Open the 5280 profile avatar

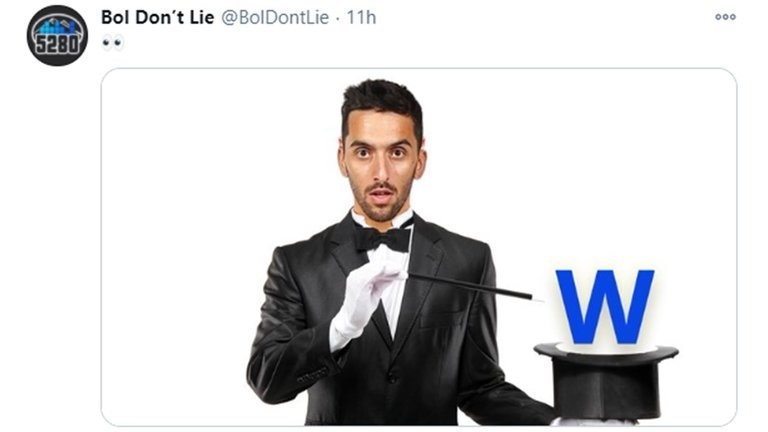(x=57, y=35)
